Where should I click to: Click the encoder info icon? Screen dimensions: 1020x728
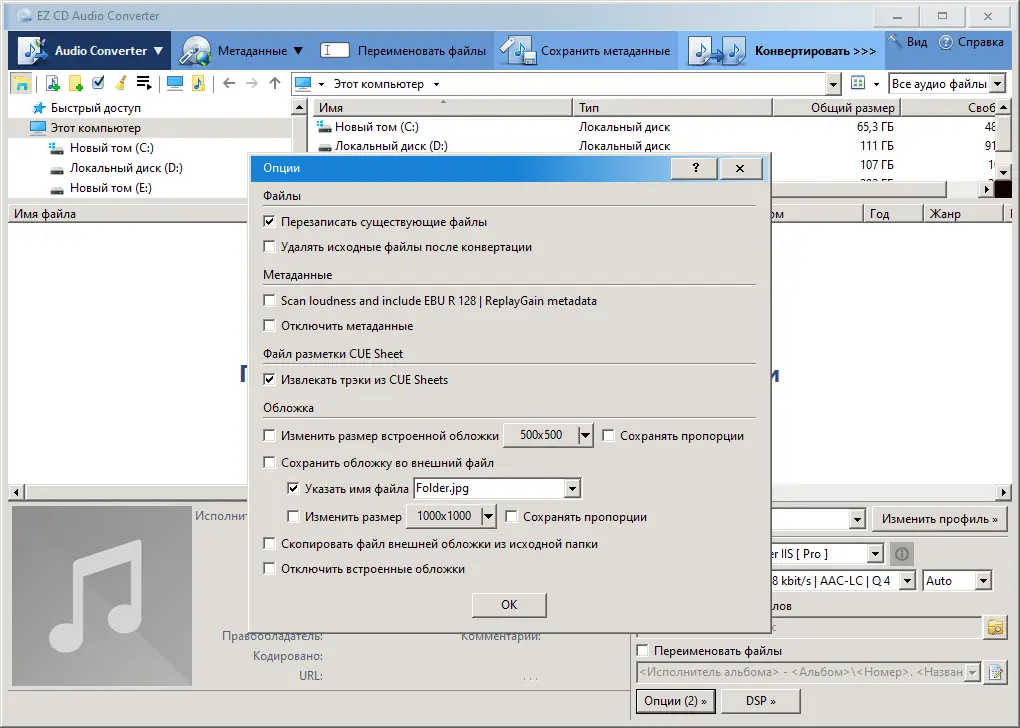902,554
